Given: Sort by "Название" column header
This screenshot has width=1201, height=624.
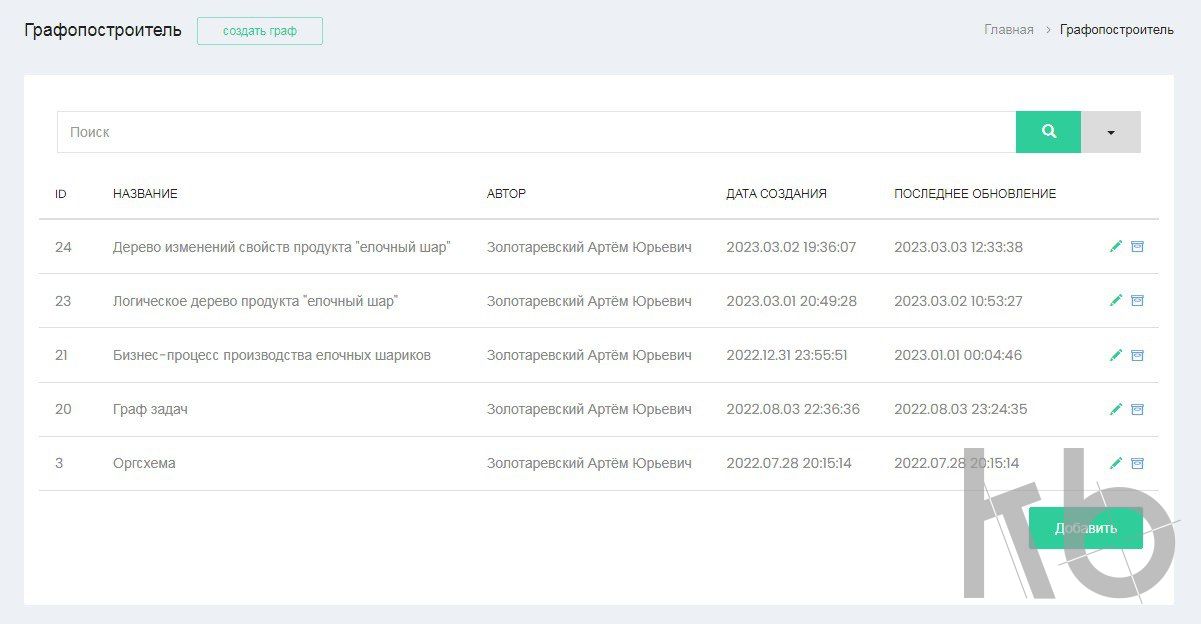Looking at the screenshot, I should [x=145, y=194].
